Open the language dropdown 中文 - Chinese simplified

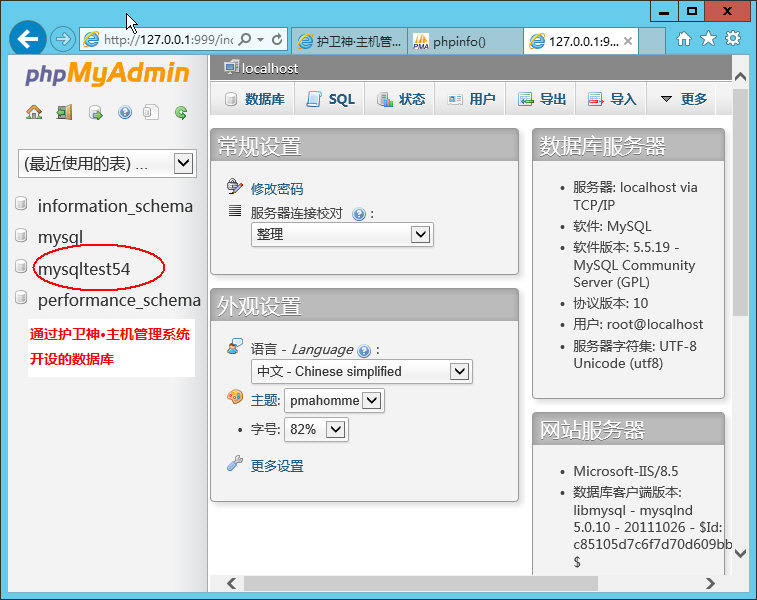(x=362, y=371)
